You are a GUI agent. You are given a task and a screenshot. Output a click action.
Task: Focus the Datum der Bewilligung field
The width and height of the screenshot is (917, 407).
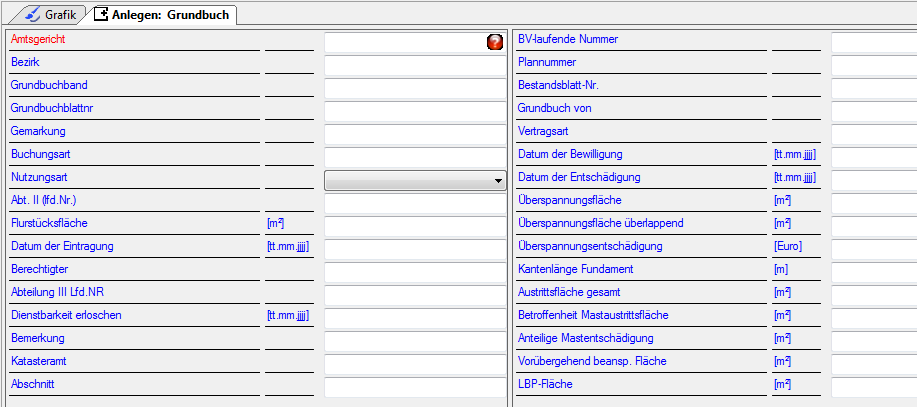click(x=874, y=157)
